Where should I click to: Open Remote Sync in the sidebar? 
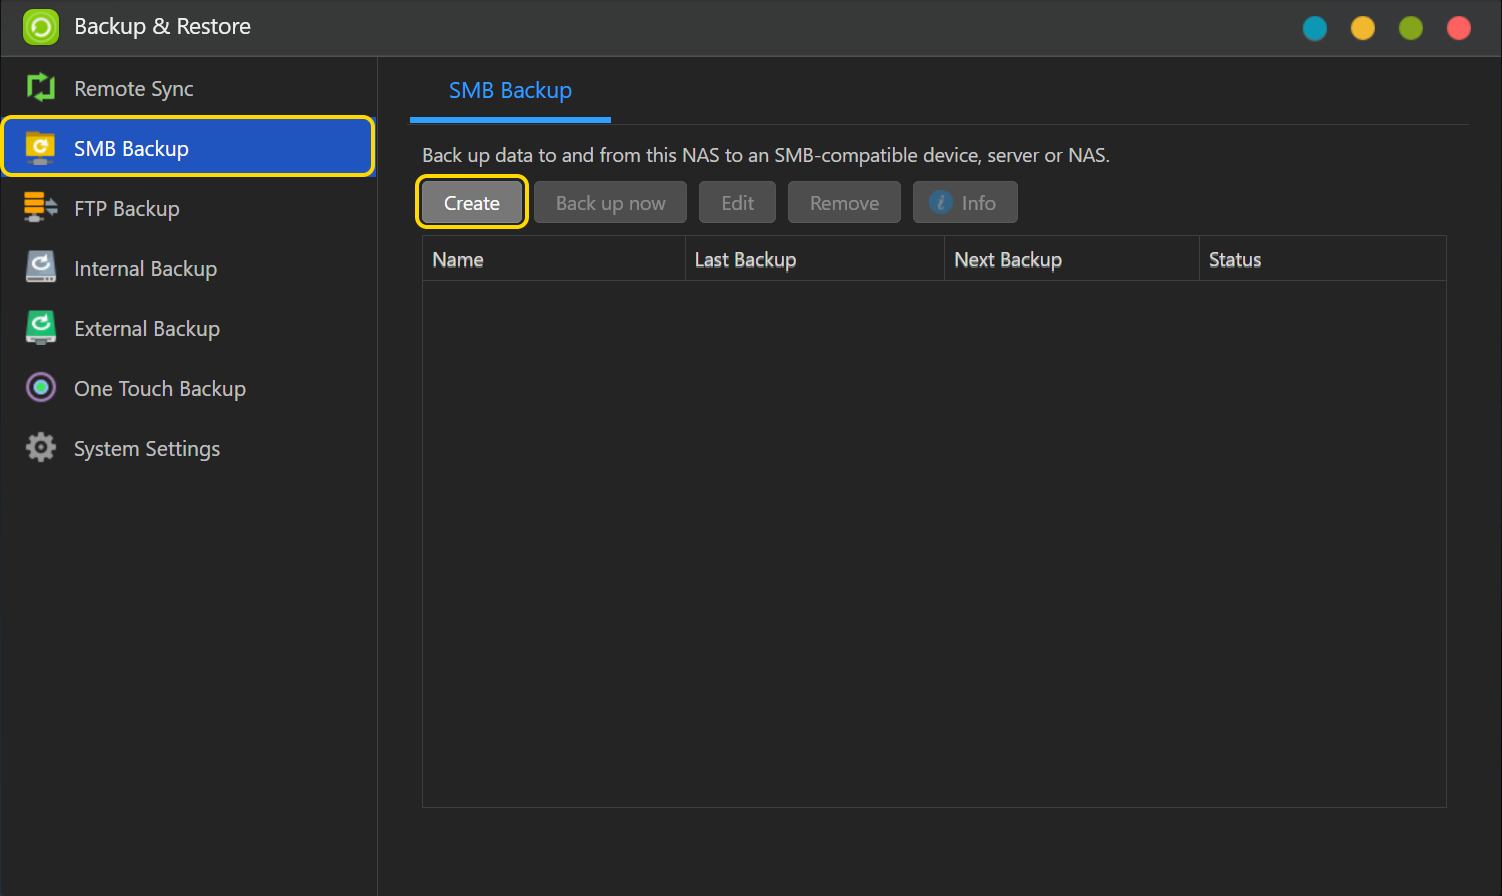coord(188,88)
